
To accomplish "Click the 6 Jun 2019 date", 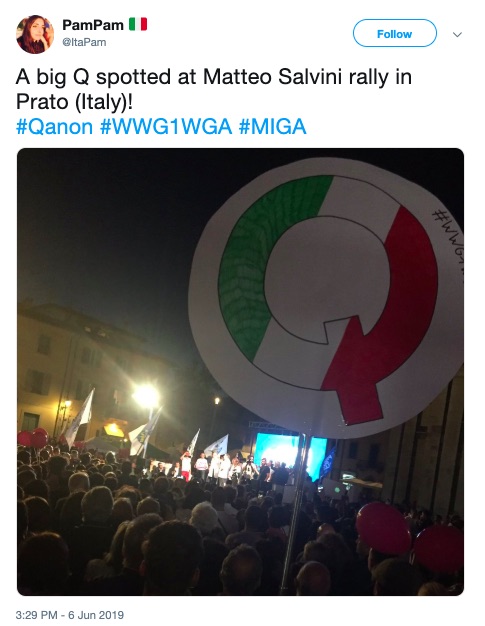I will pos(96,615).
